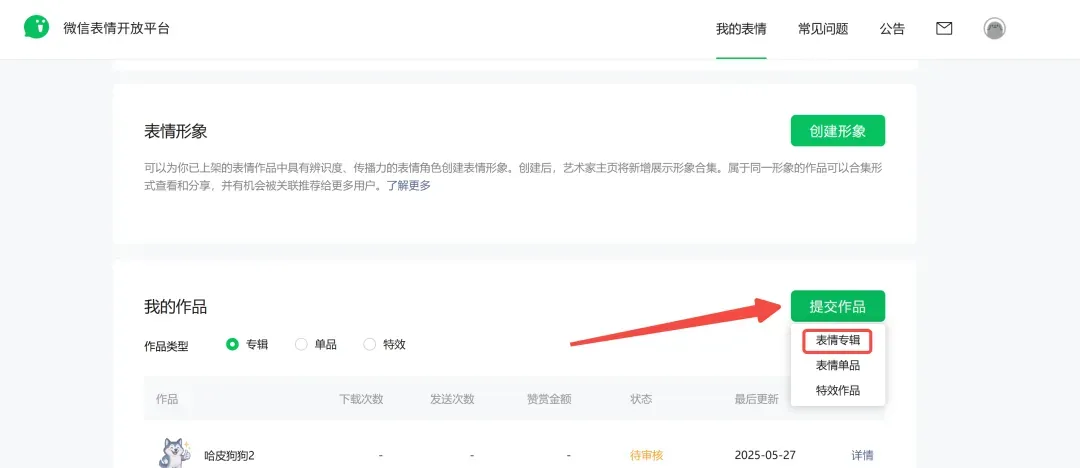Select the 单品 work type radio
1080x468 pixels.
pos(301,344)
